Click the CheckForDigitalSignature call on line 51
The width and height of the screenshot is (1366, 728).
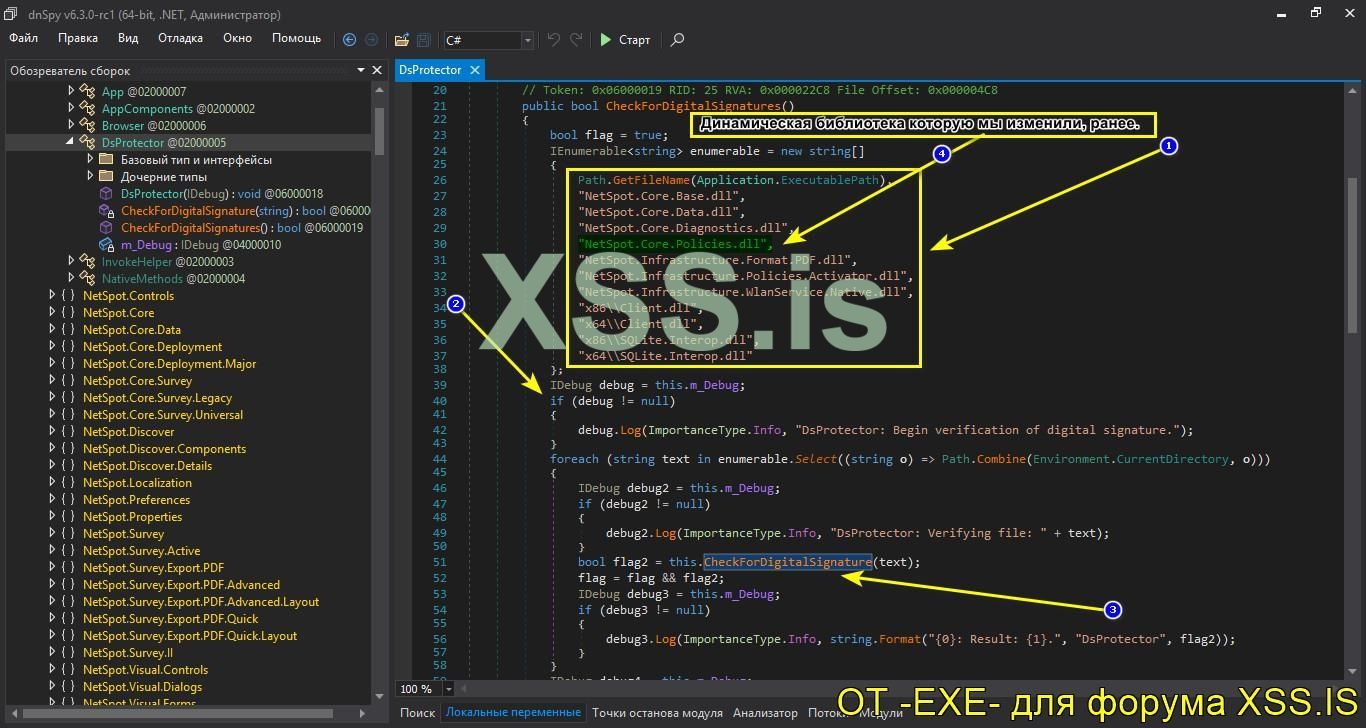(787, 562)
